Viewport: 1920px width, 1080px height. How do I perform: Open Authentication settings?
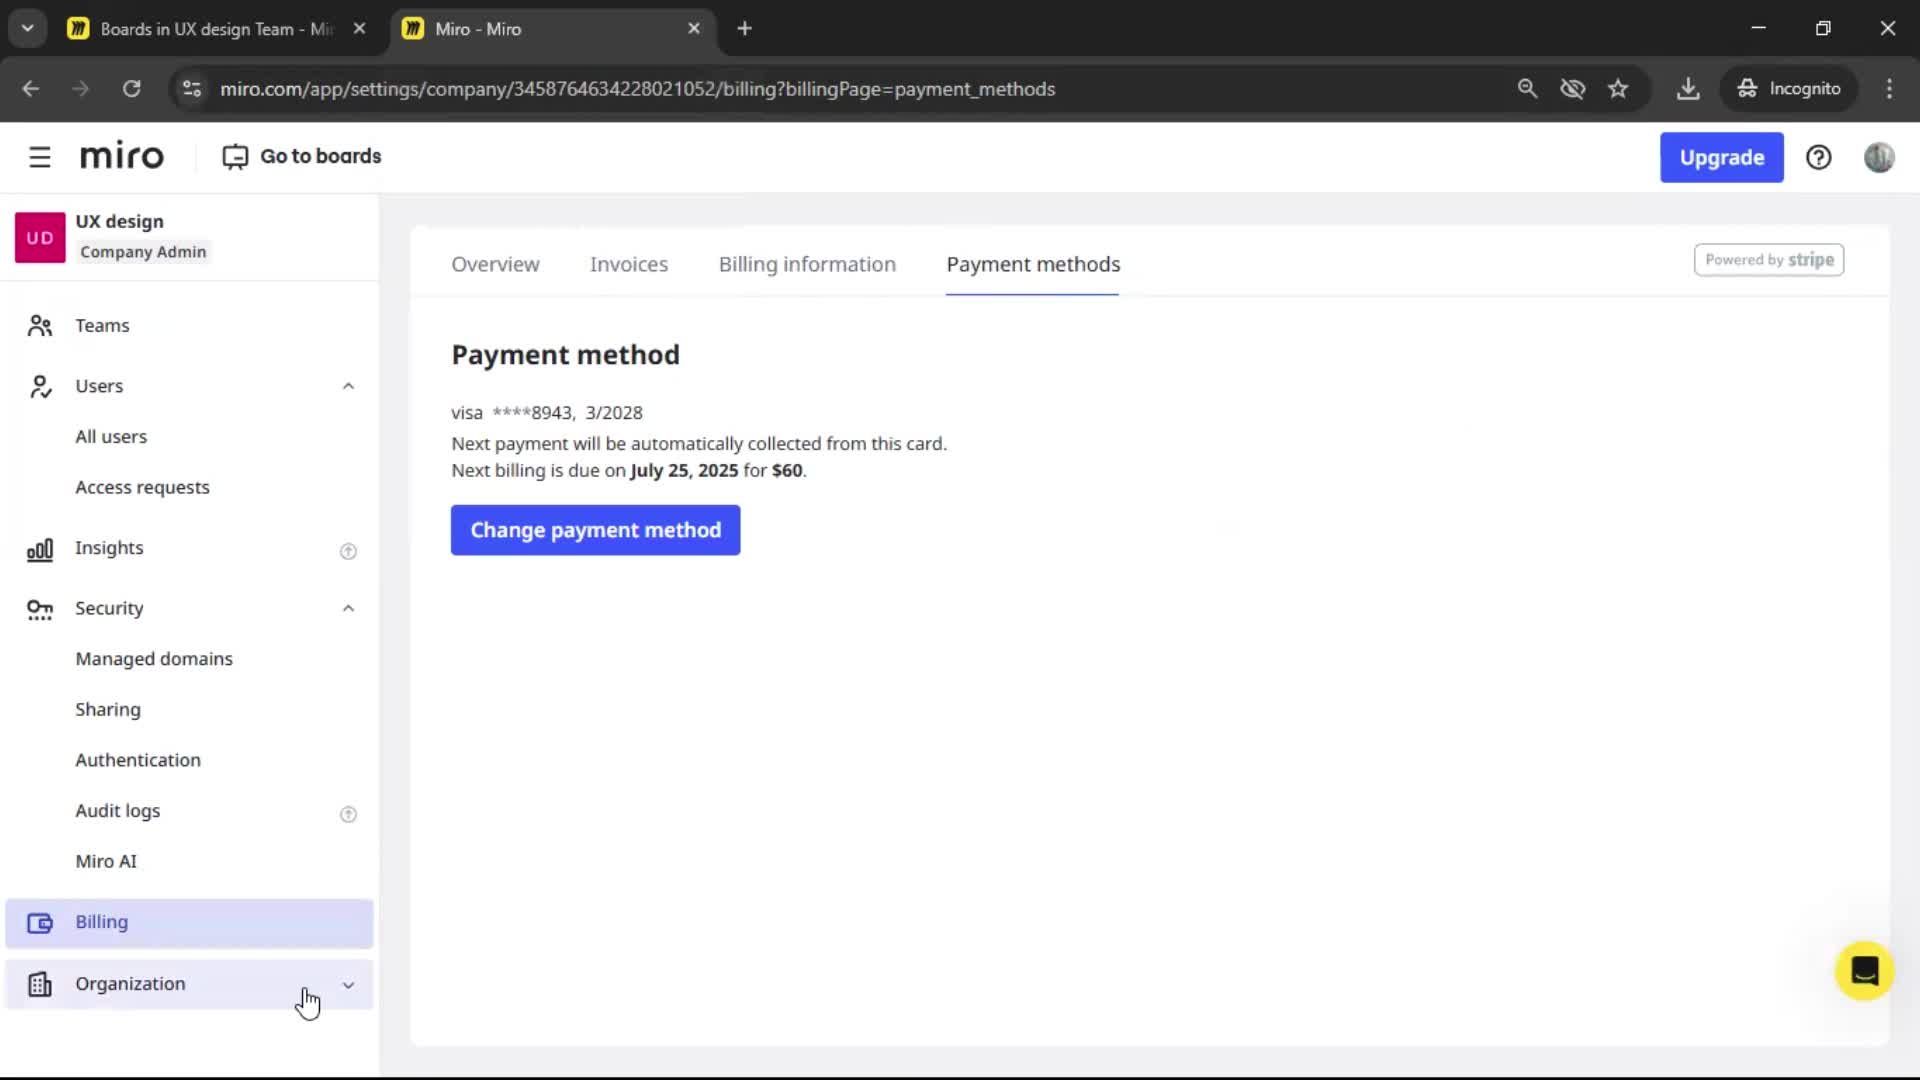(138, 760)
